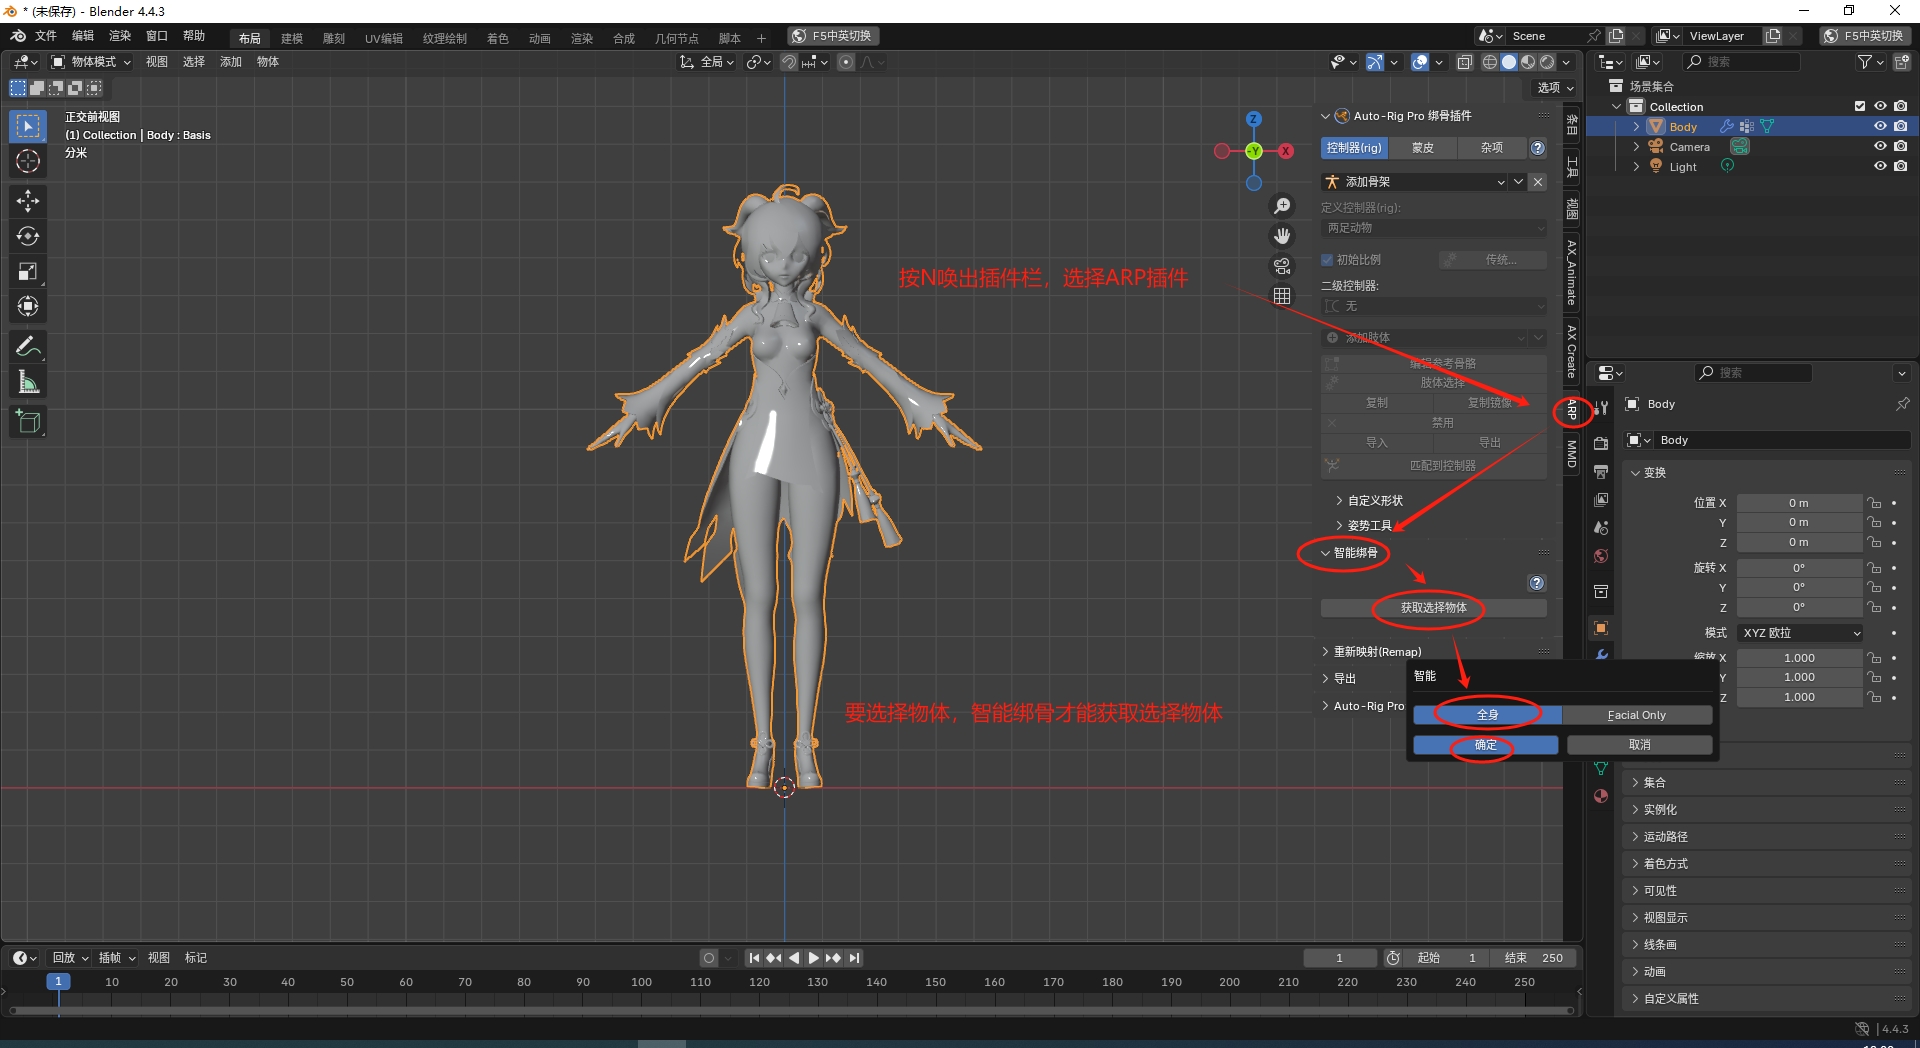Image resolution: width=1920 pixels, height=1048 pixels.
Task: Open the Skin tab in Auto-Rig Pro
Action: click(1423, 148)
